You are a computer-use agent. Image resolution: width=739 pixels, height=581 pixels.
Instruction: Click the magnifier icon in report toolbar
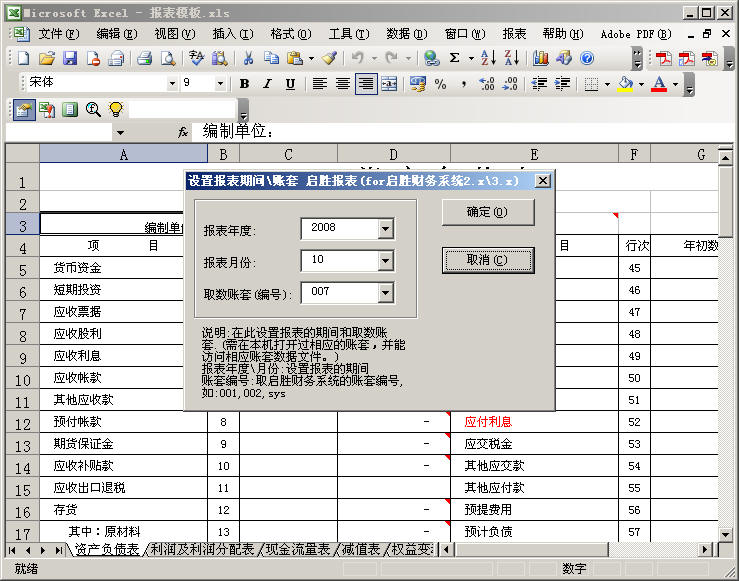[x=93, y=109]
